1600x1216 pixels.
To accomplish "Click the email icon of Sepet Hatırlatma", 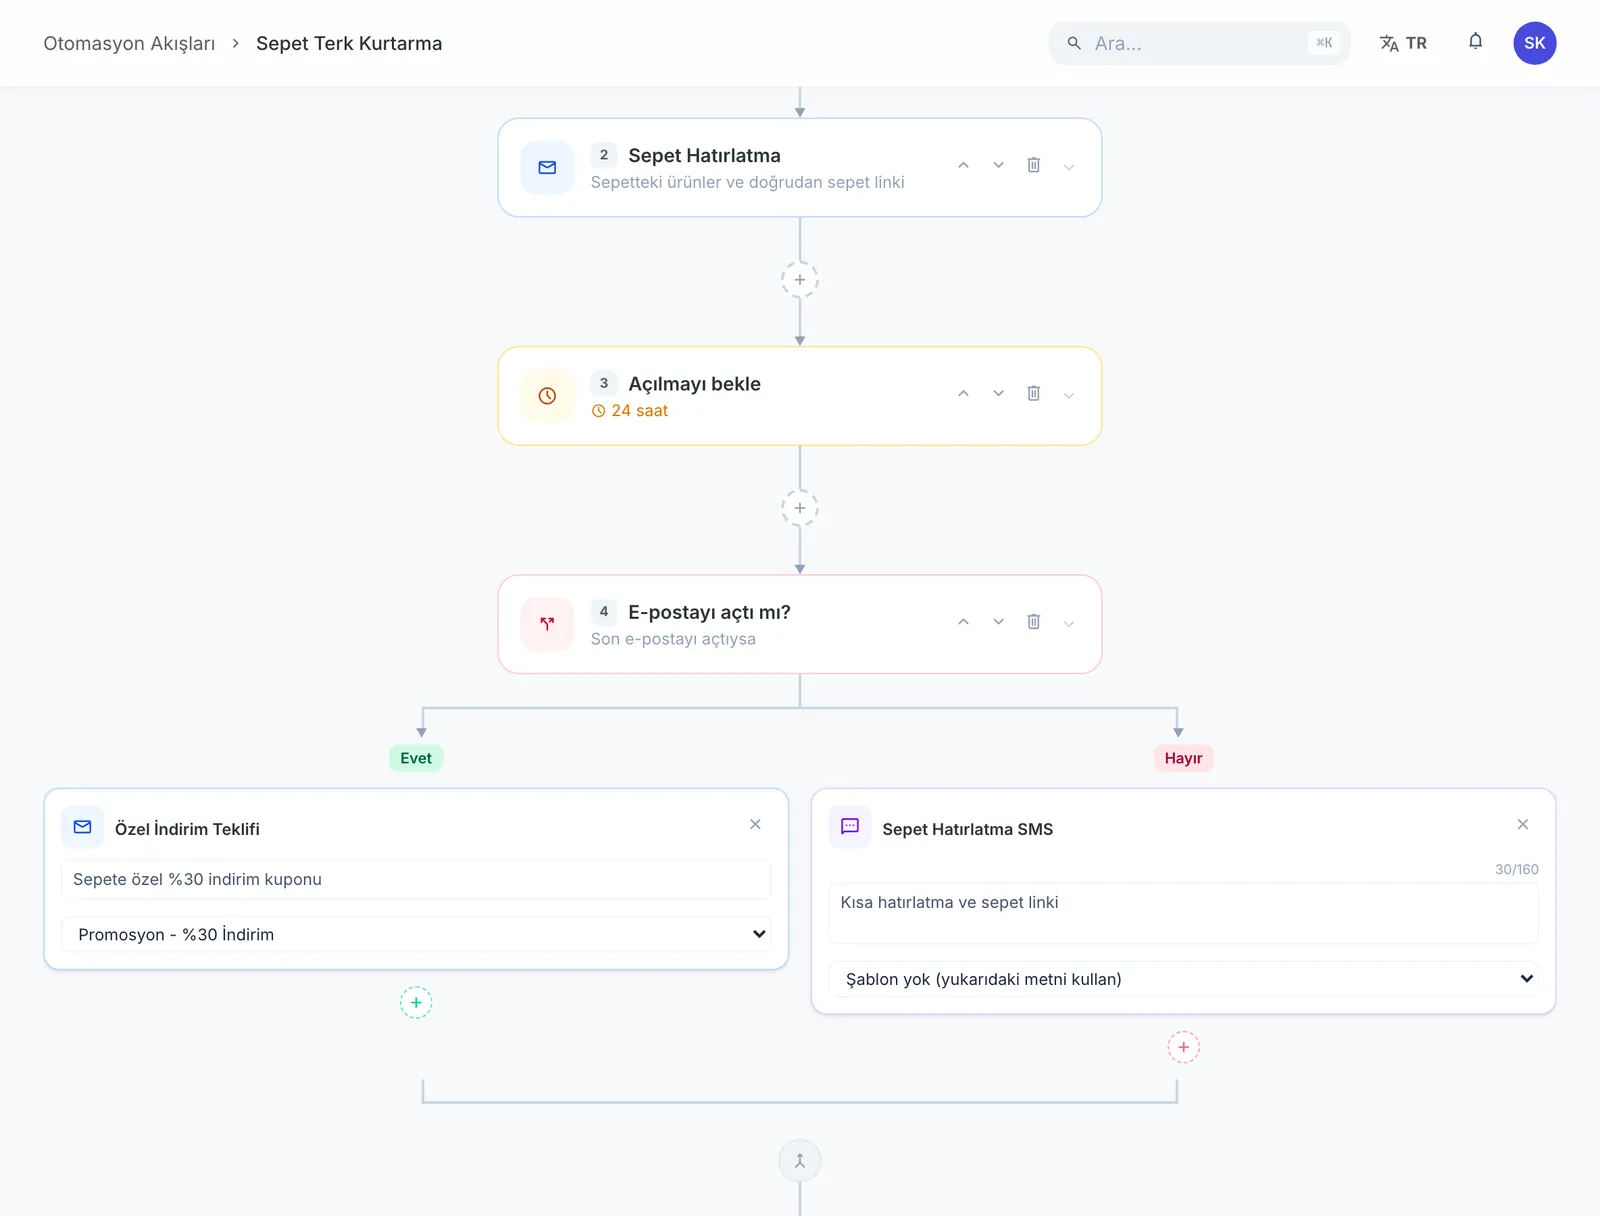I will [547, 167].
